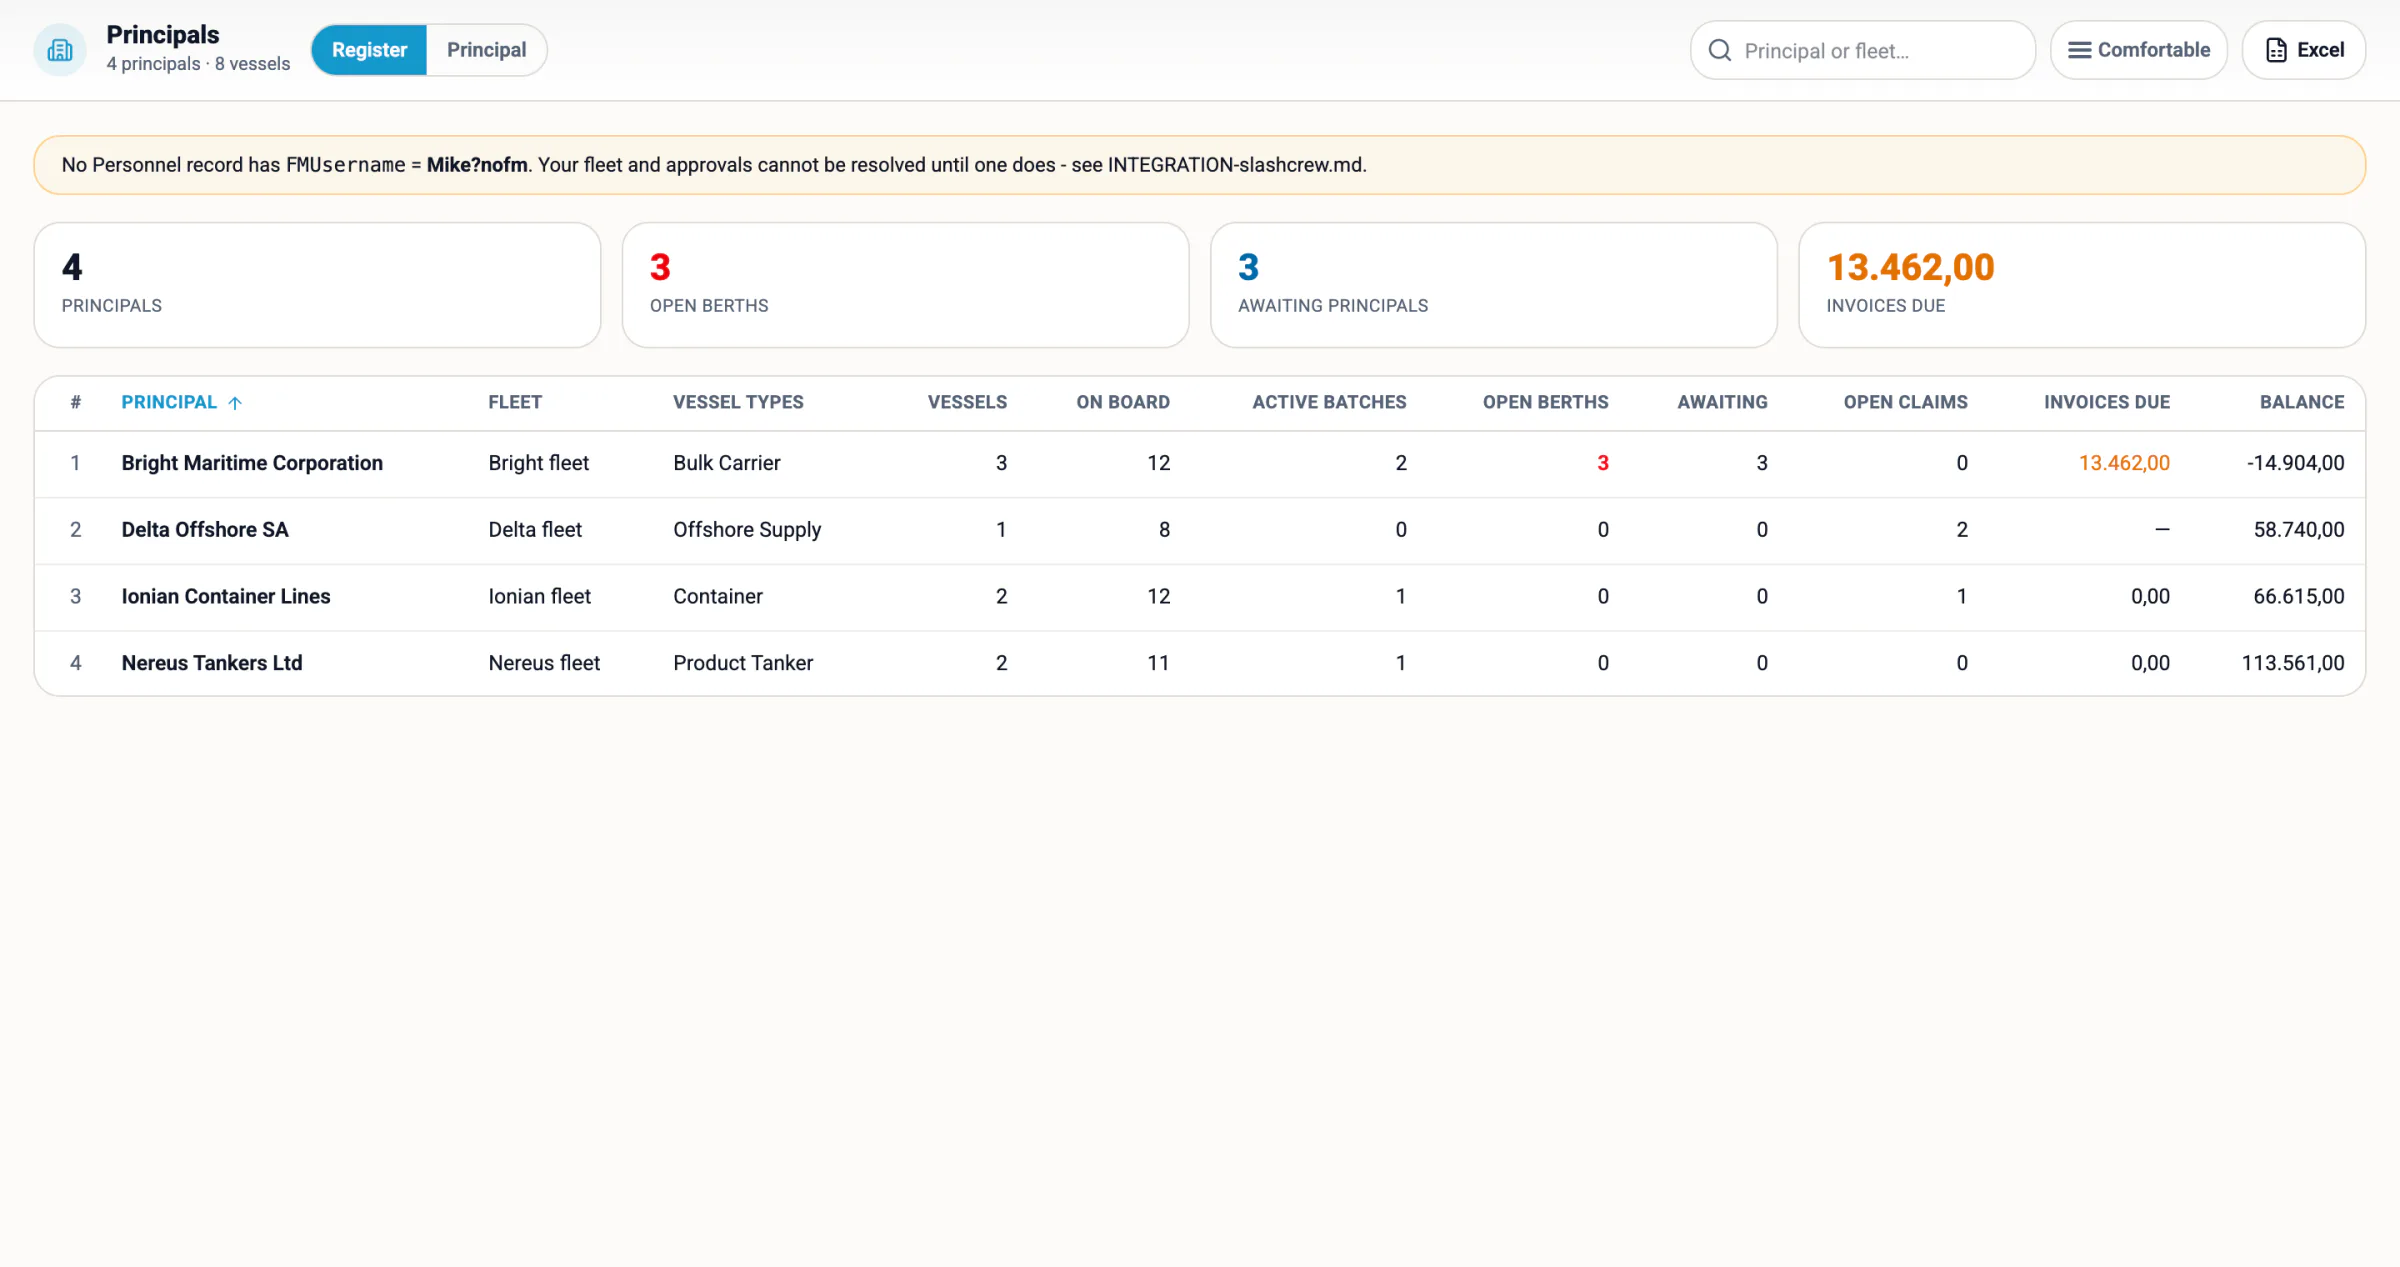Open the Principals summary card
This screenshot has height=1267, width=2400.
(317, 285)
